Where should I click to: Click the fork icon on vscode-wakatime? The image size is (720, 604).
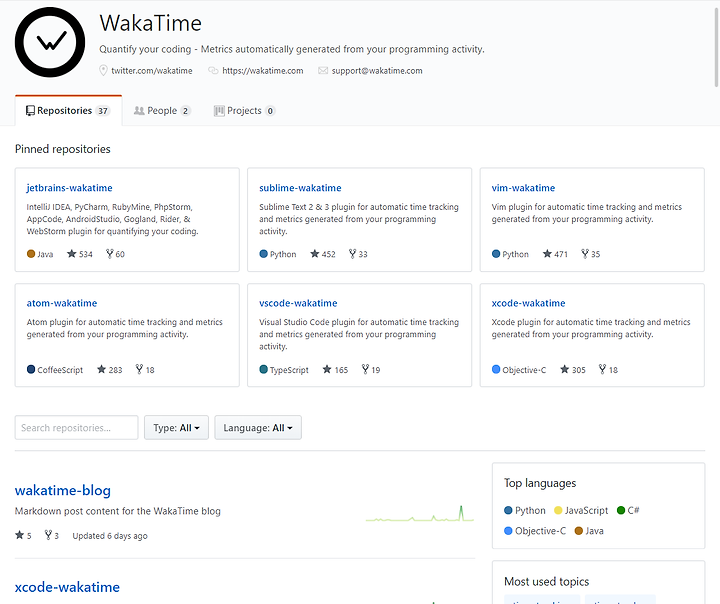(x=365, y=369)
